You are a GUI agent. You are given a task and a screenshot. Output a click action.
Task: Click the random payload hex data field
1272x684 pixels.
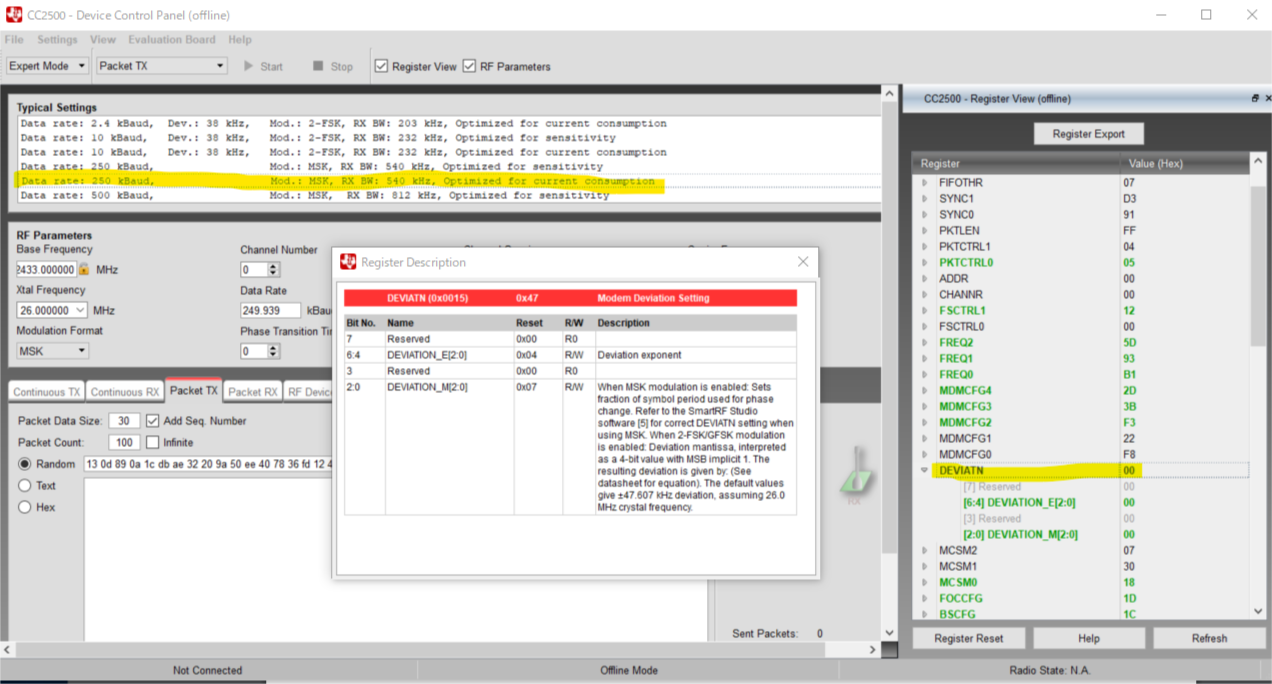point(208,464)
